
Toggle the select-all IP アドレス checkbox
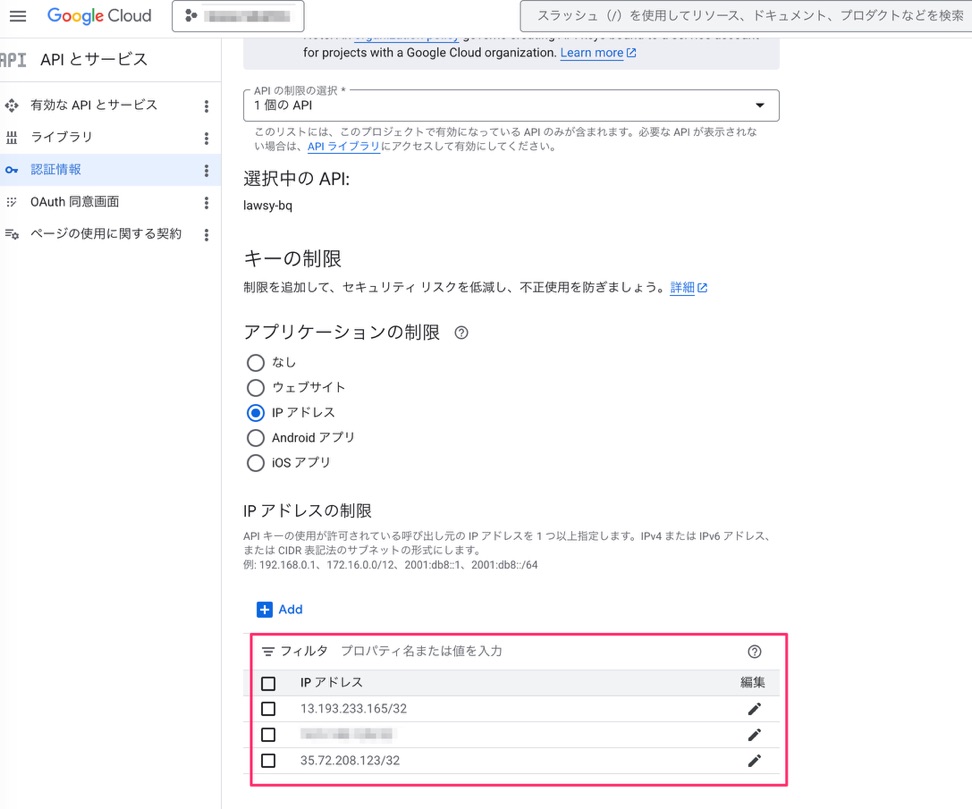click(x=268, y=684)
